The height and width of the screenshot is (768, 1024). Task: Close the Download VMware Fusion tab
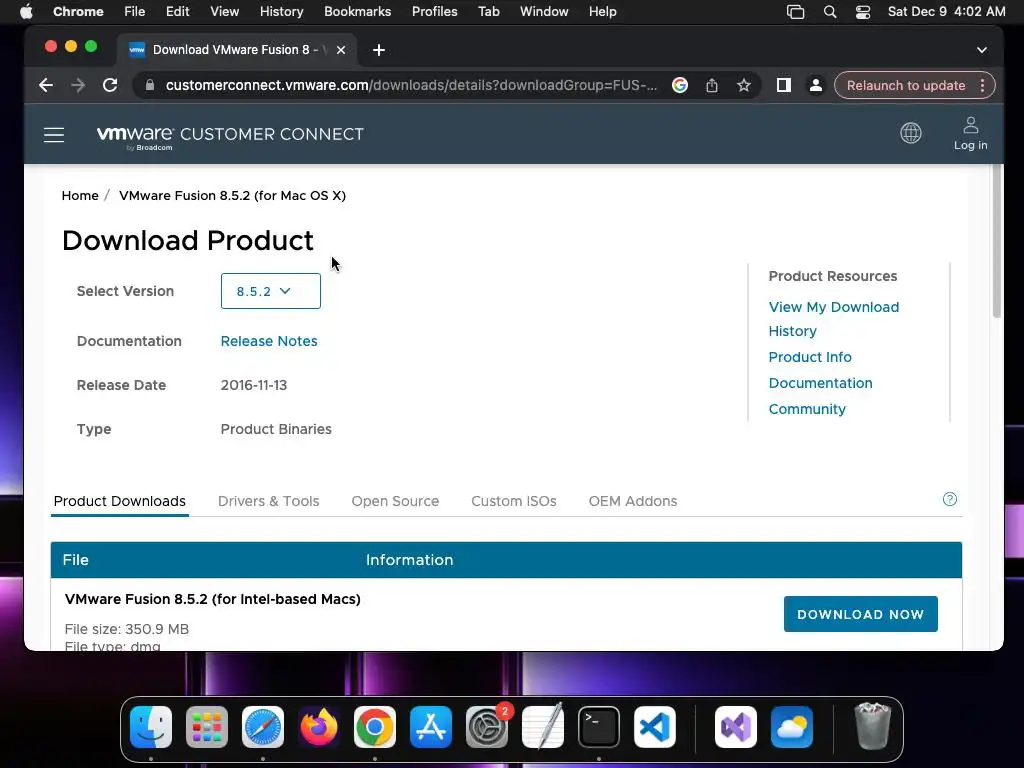(x=341, y=50)
